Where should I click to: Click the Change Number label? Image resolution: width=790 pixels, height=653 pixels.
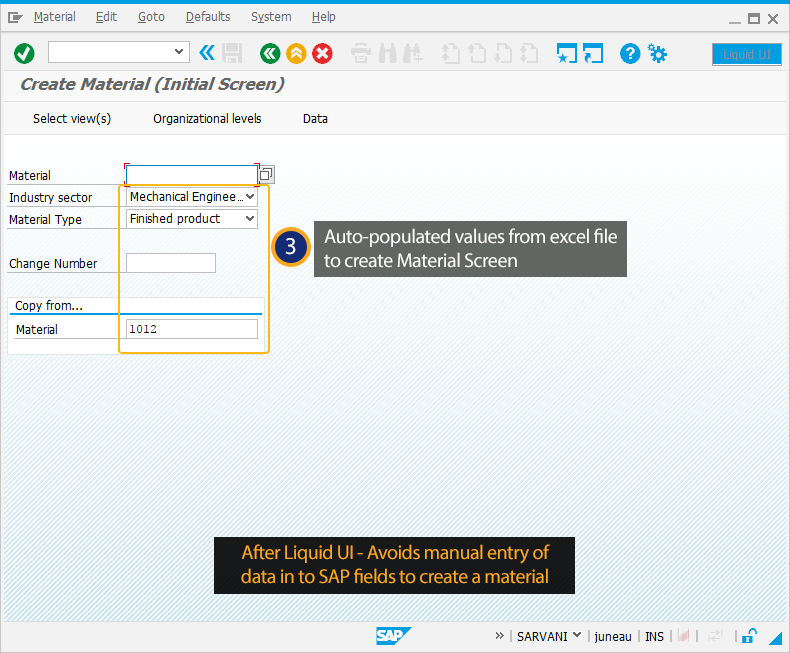[x=53, y=264]
